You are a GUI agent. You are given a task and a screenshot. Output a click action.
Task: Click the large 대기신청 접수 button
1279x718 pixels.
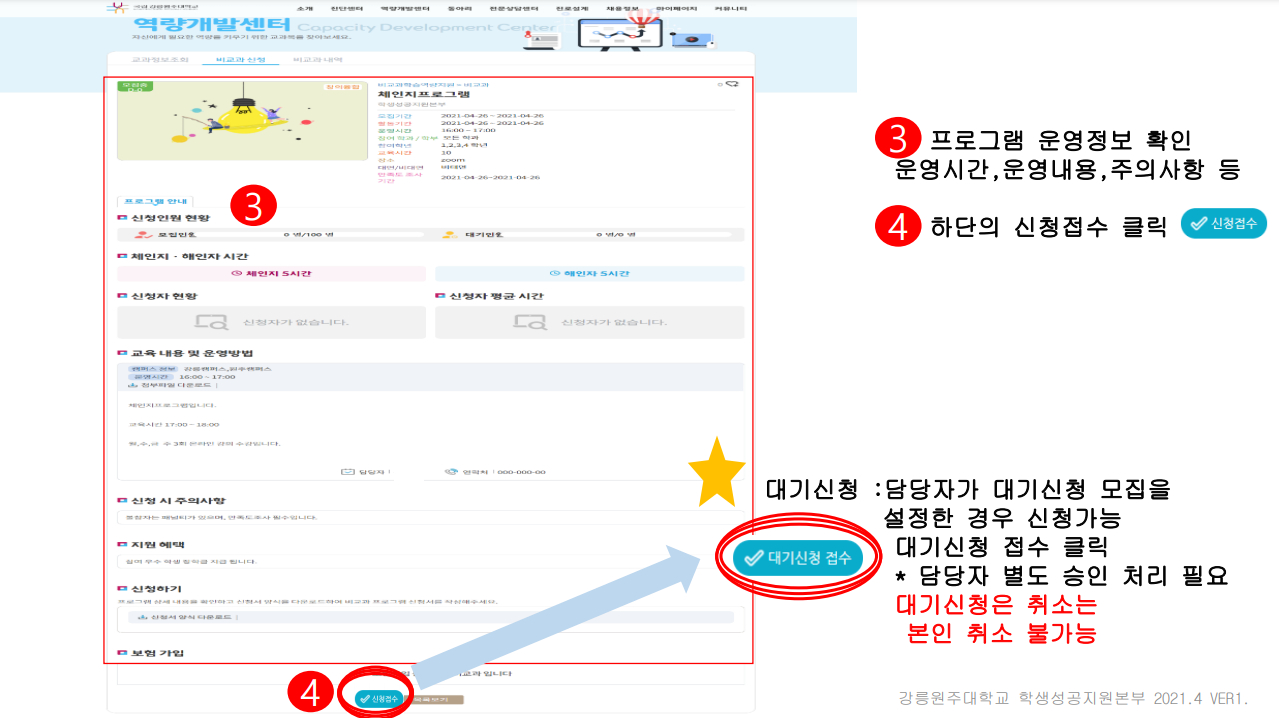tap(797, 558)
